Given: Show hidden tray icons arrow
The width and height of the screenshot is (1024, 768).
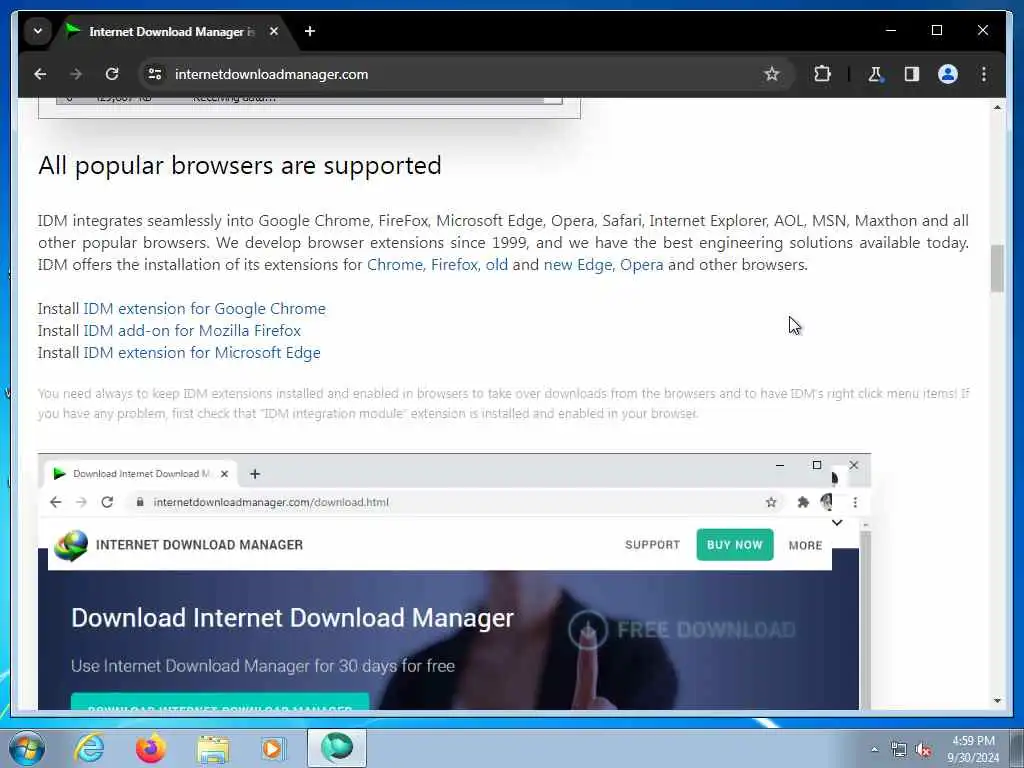Looking at the screenshot, I should (874, 749).
